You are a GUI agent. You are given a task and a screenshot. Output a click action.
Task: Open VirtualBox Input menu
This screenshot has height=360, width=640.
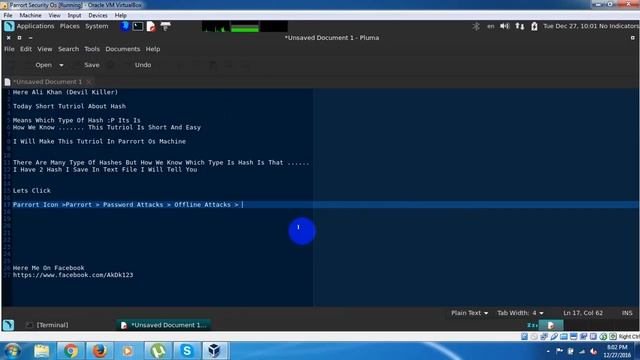coord(74,16)
